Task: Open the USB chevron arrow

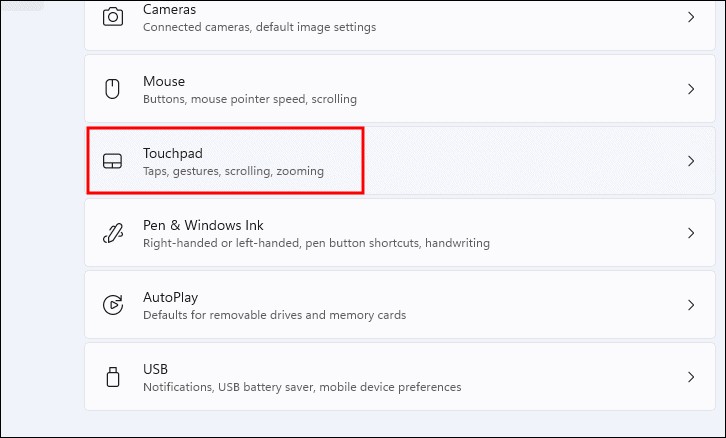Action: [690, 377]
